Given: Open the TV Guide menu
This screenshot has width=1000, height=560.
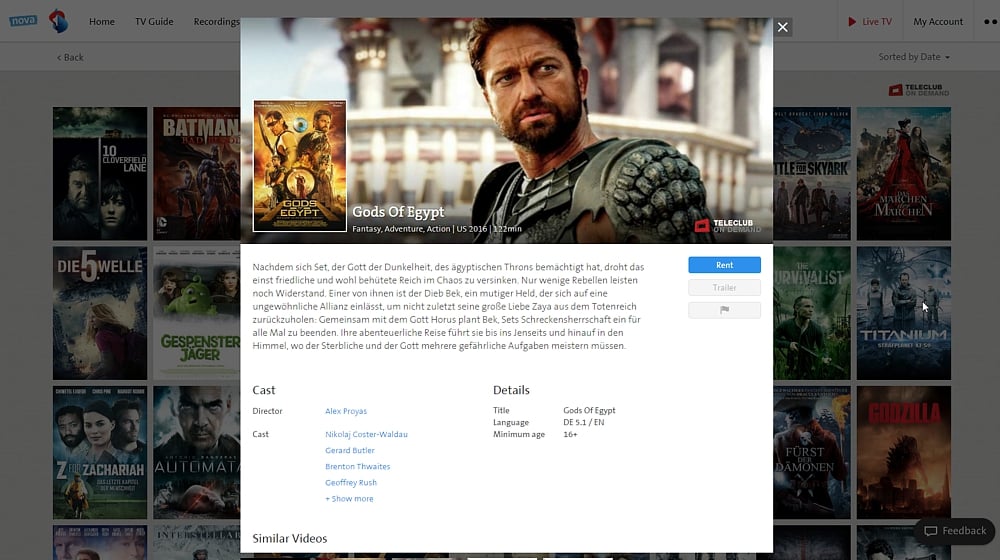Looking at the screenshot, I should tap(154, 22).
